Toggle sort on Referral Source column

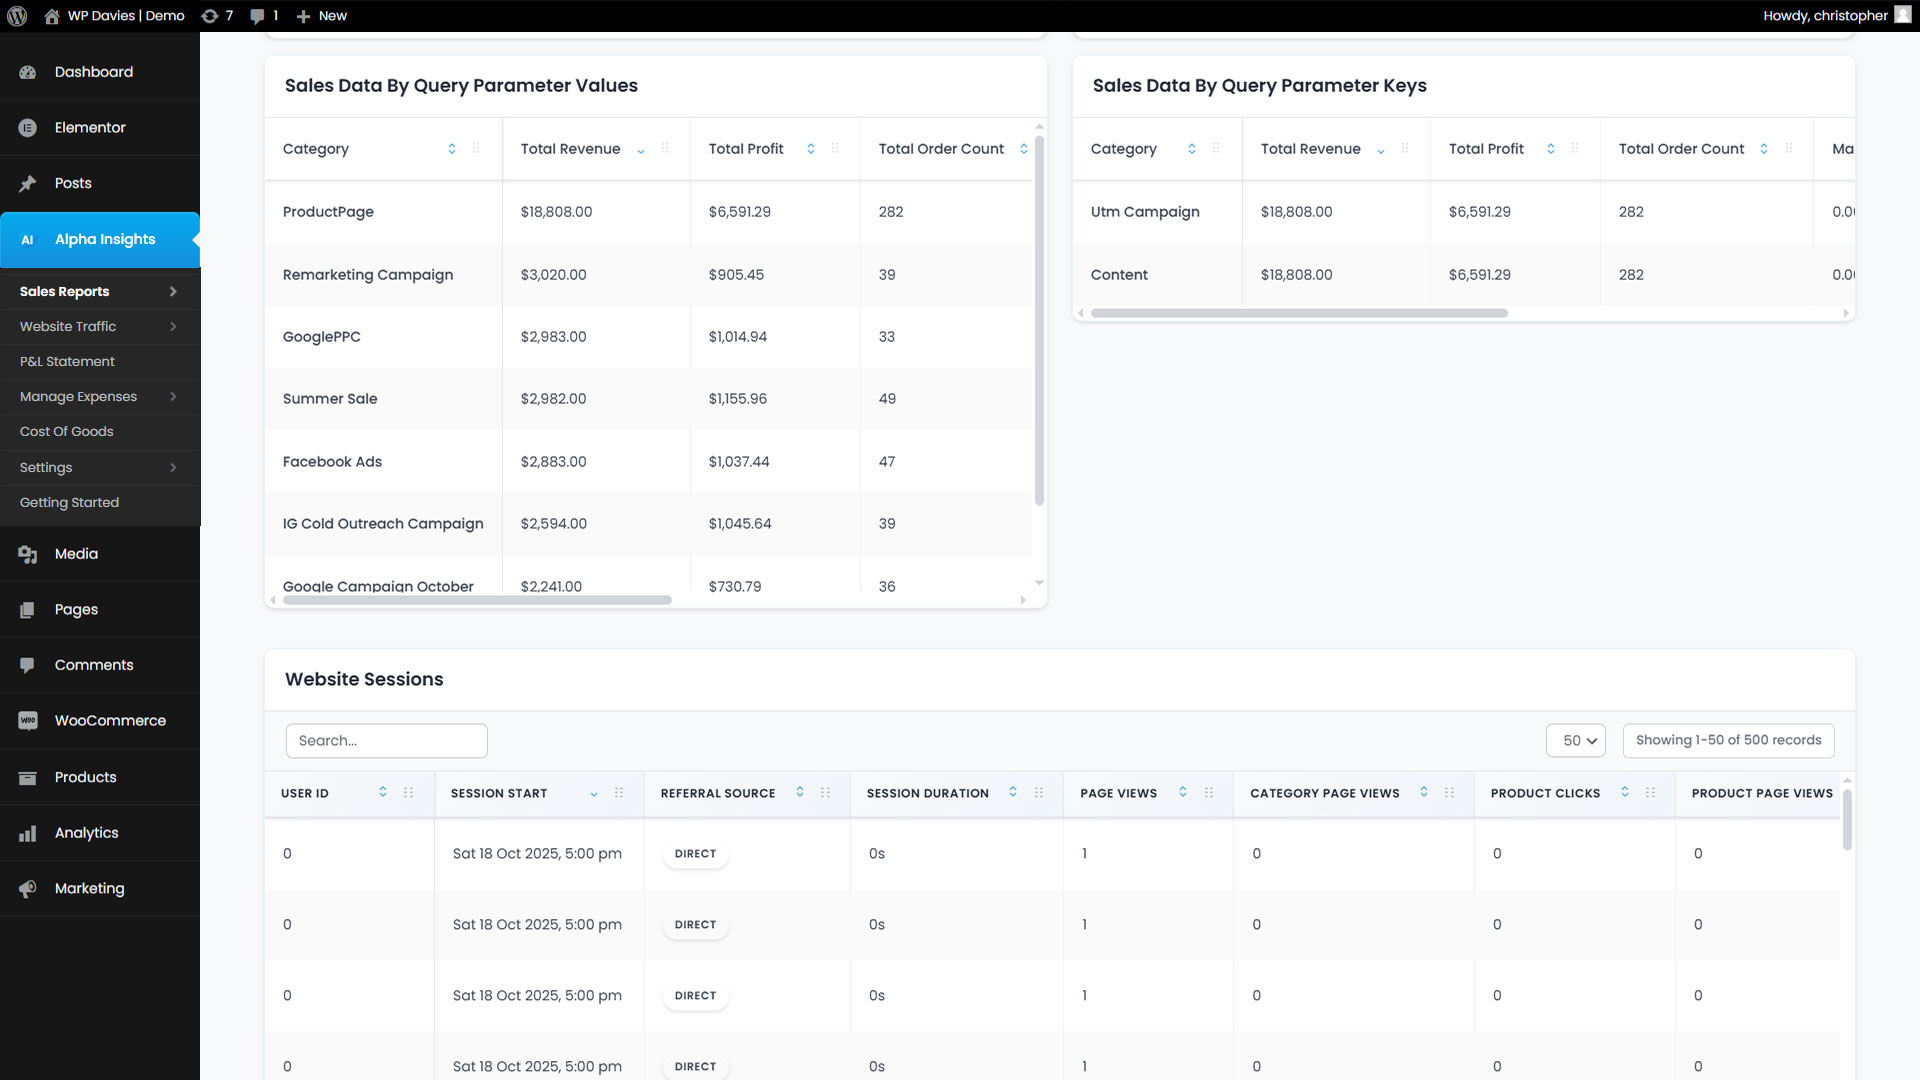(800, 793)
